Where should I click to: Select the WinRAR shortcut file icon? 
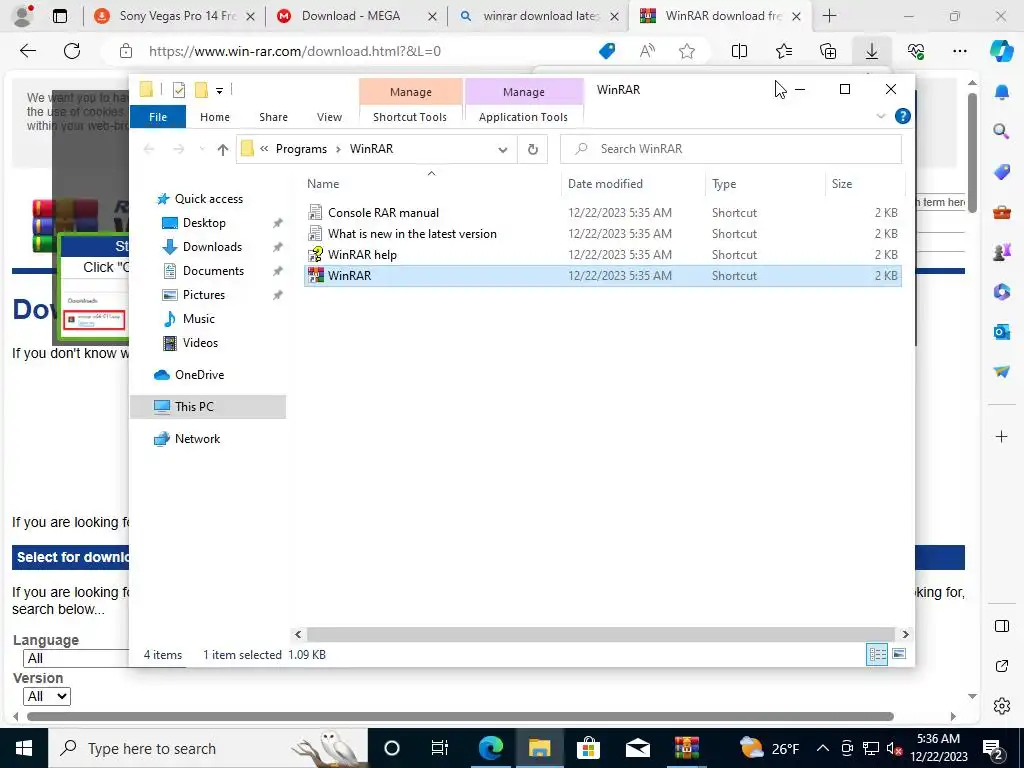tap(316, 276)
